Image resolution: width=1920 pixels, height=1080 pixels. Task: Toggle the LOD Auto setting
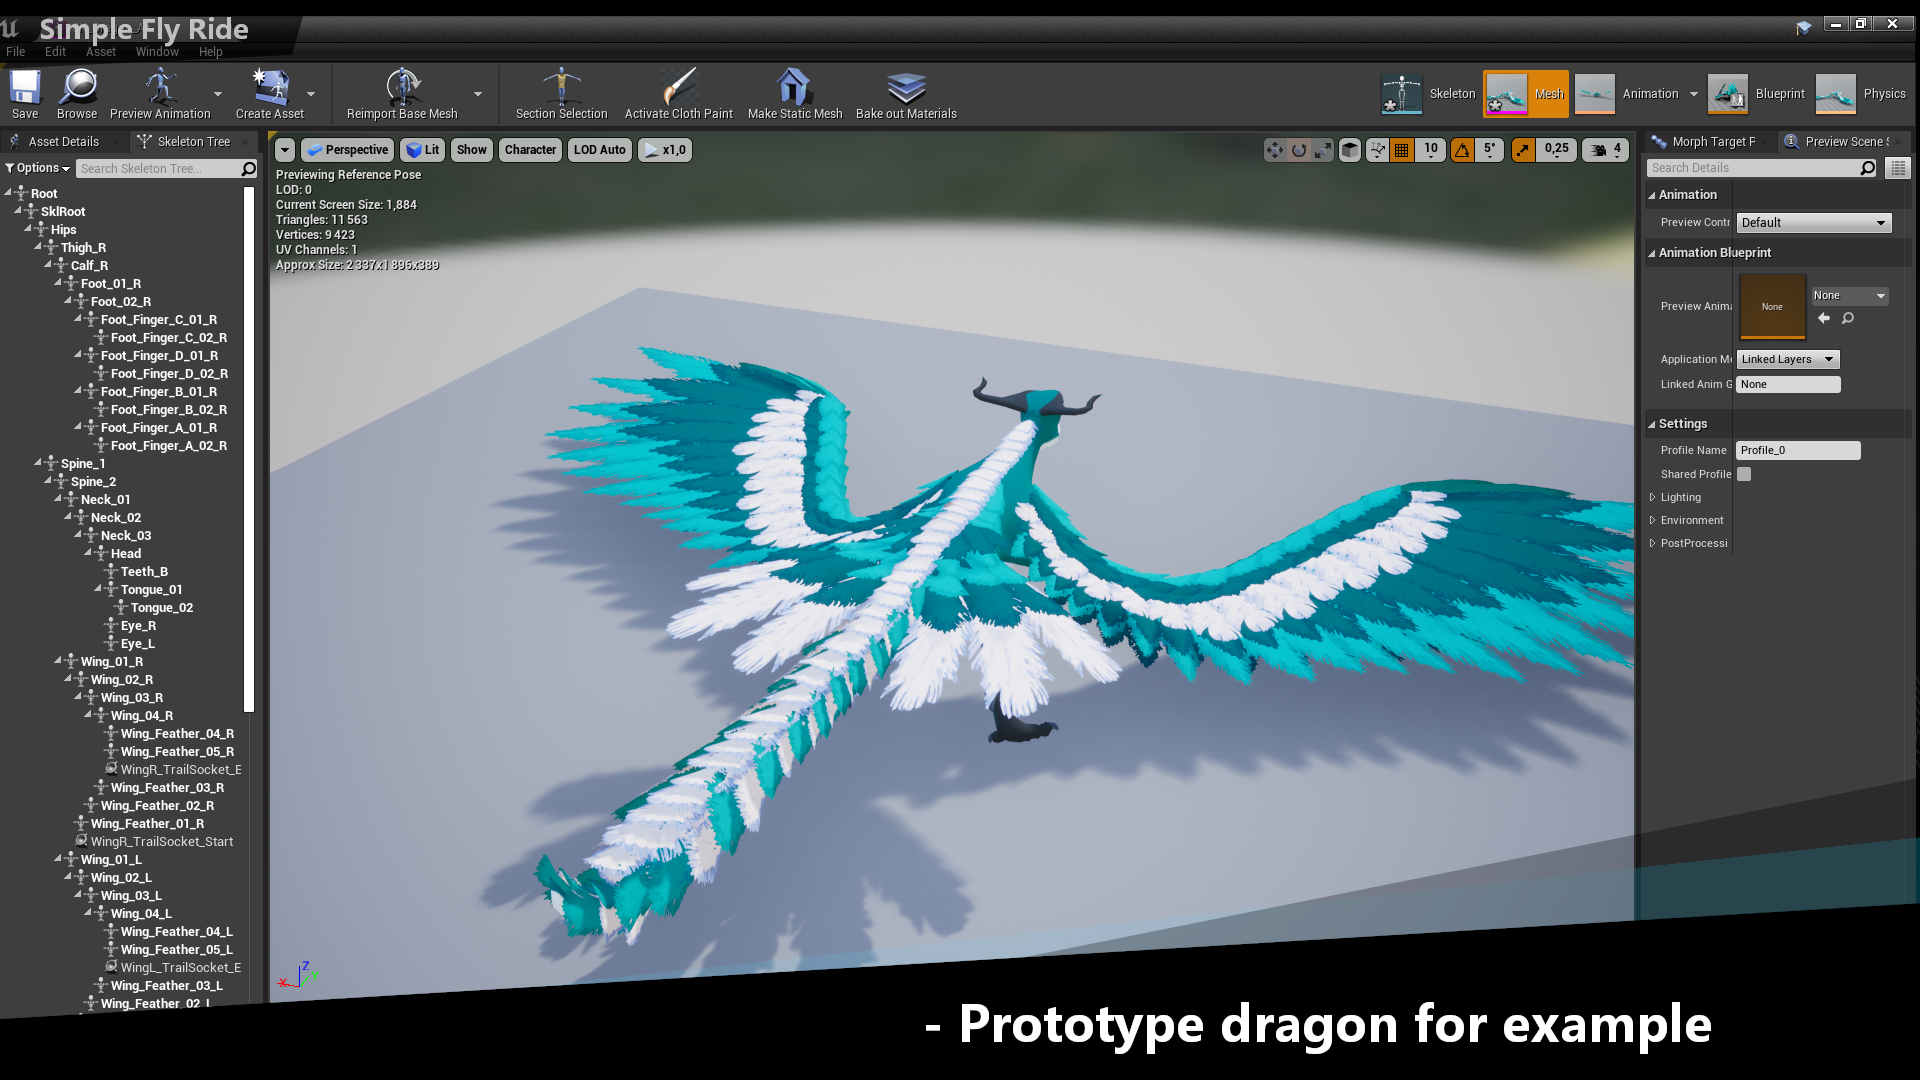(599, 149)
